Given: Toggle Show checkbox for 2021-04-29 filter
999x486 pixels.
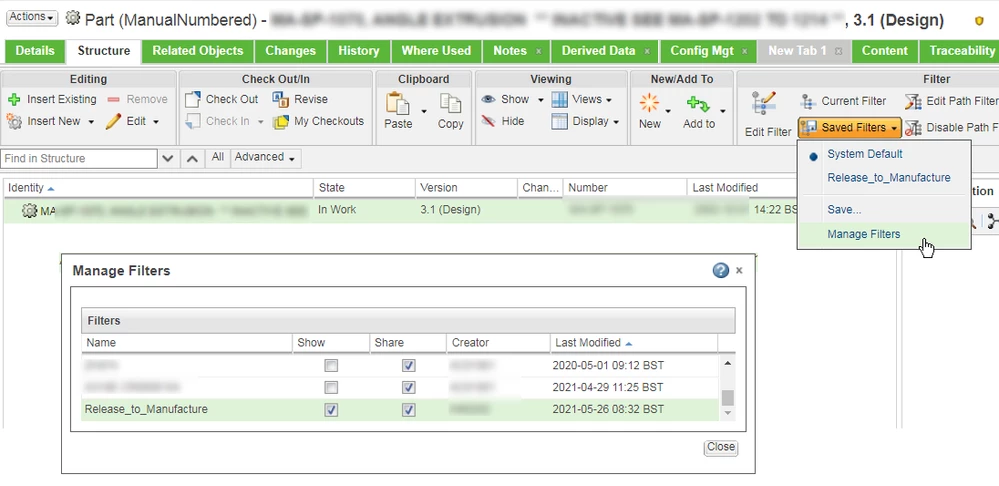Looking at the screenshot, I should click(331, 387).
